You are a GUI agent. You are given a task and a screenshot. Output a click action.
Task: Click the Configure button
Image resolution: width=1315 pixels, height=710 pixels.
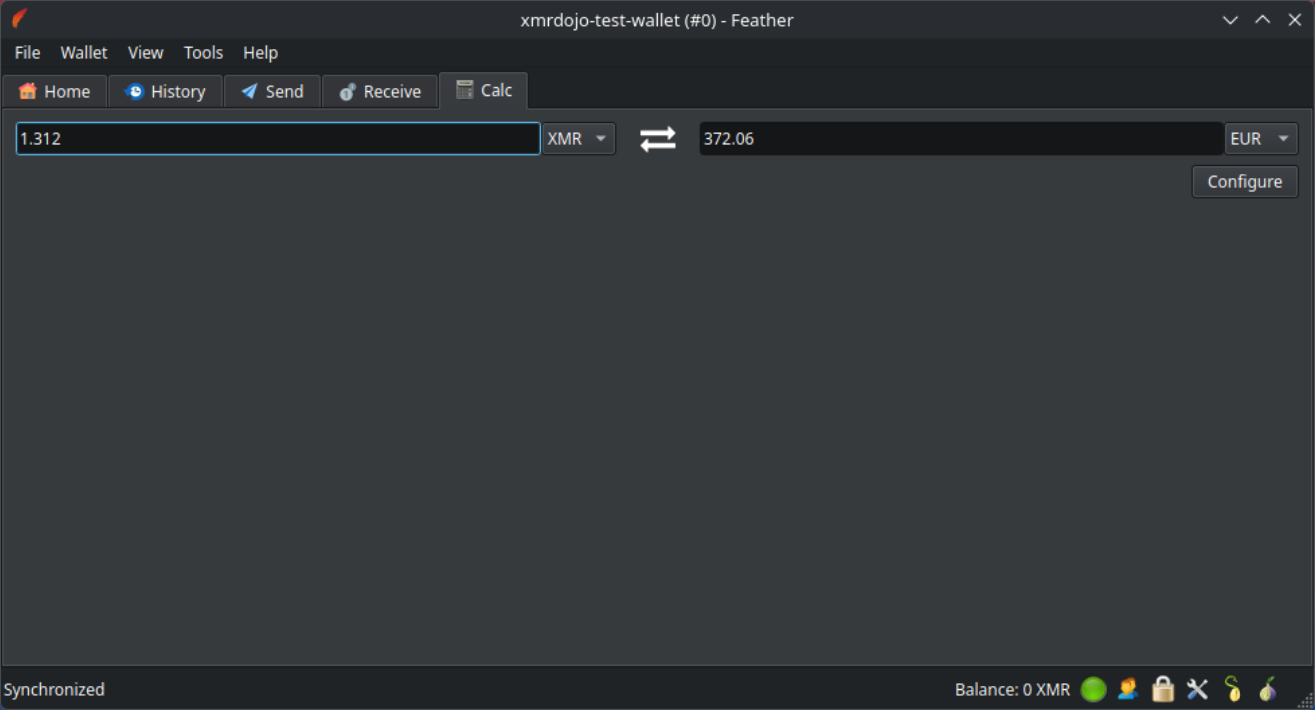tap(1245, 181)
